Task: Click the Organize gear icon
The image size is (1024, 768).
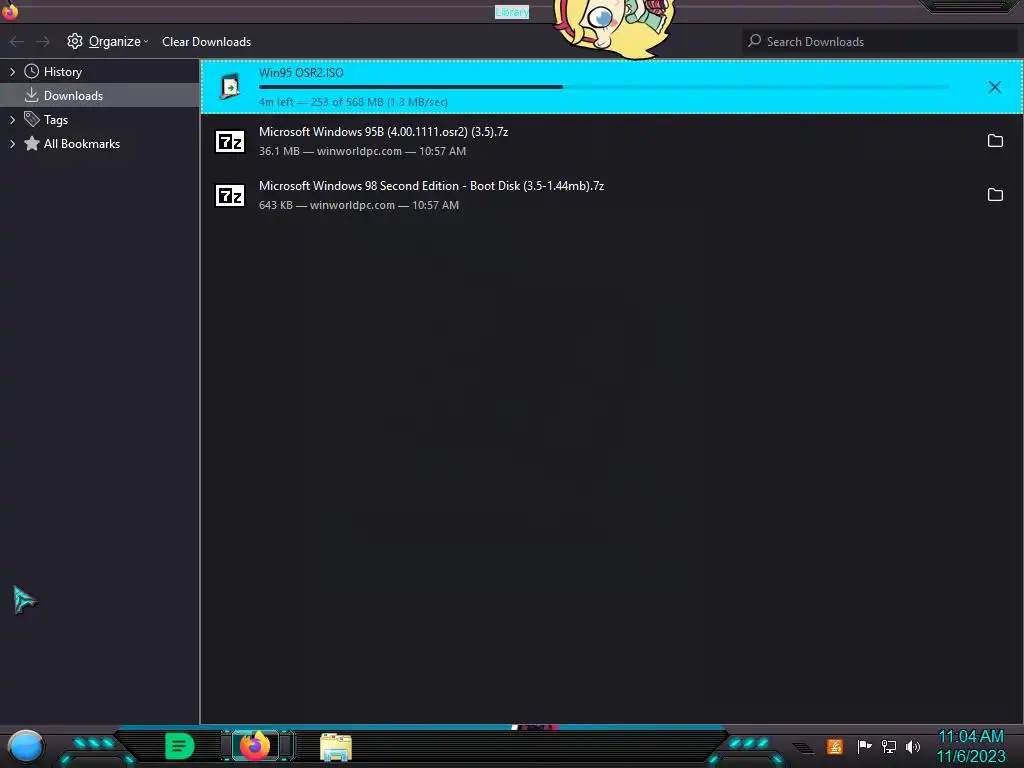Action: (x=74, y=41)
